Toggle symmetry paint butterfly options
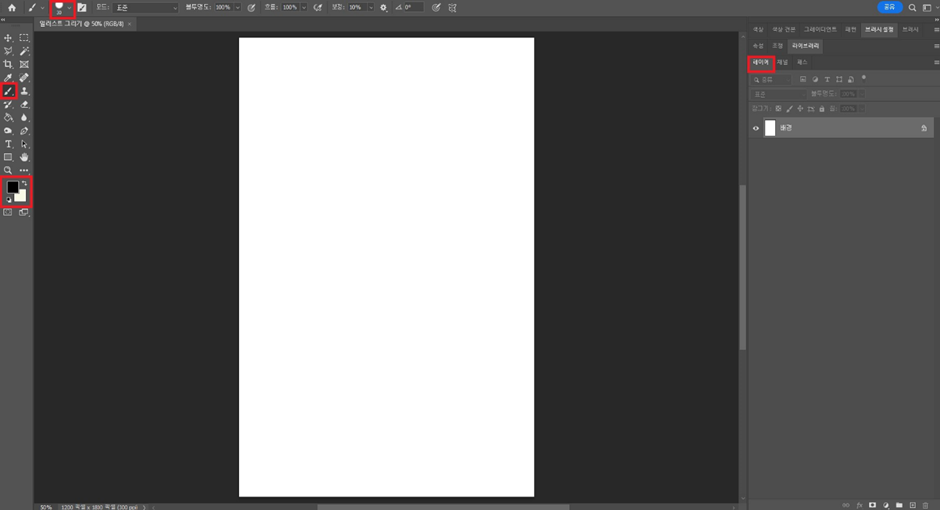Image resolution: width=940 pixels, height=510 pixels. [453, 8]
